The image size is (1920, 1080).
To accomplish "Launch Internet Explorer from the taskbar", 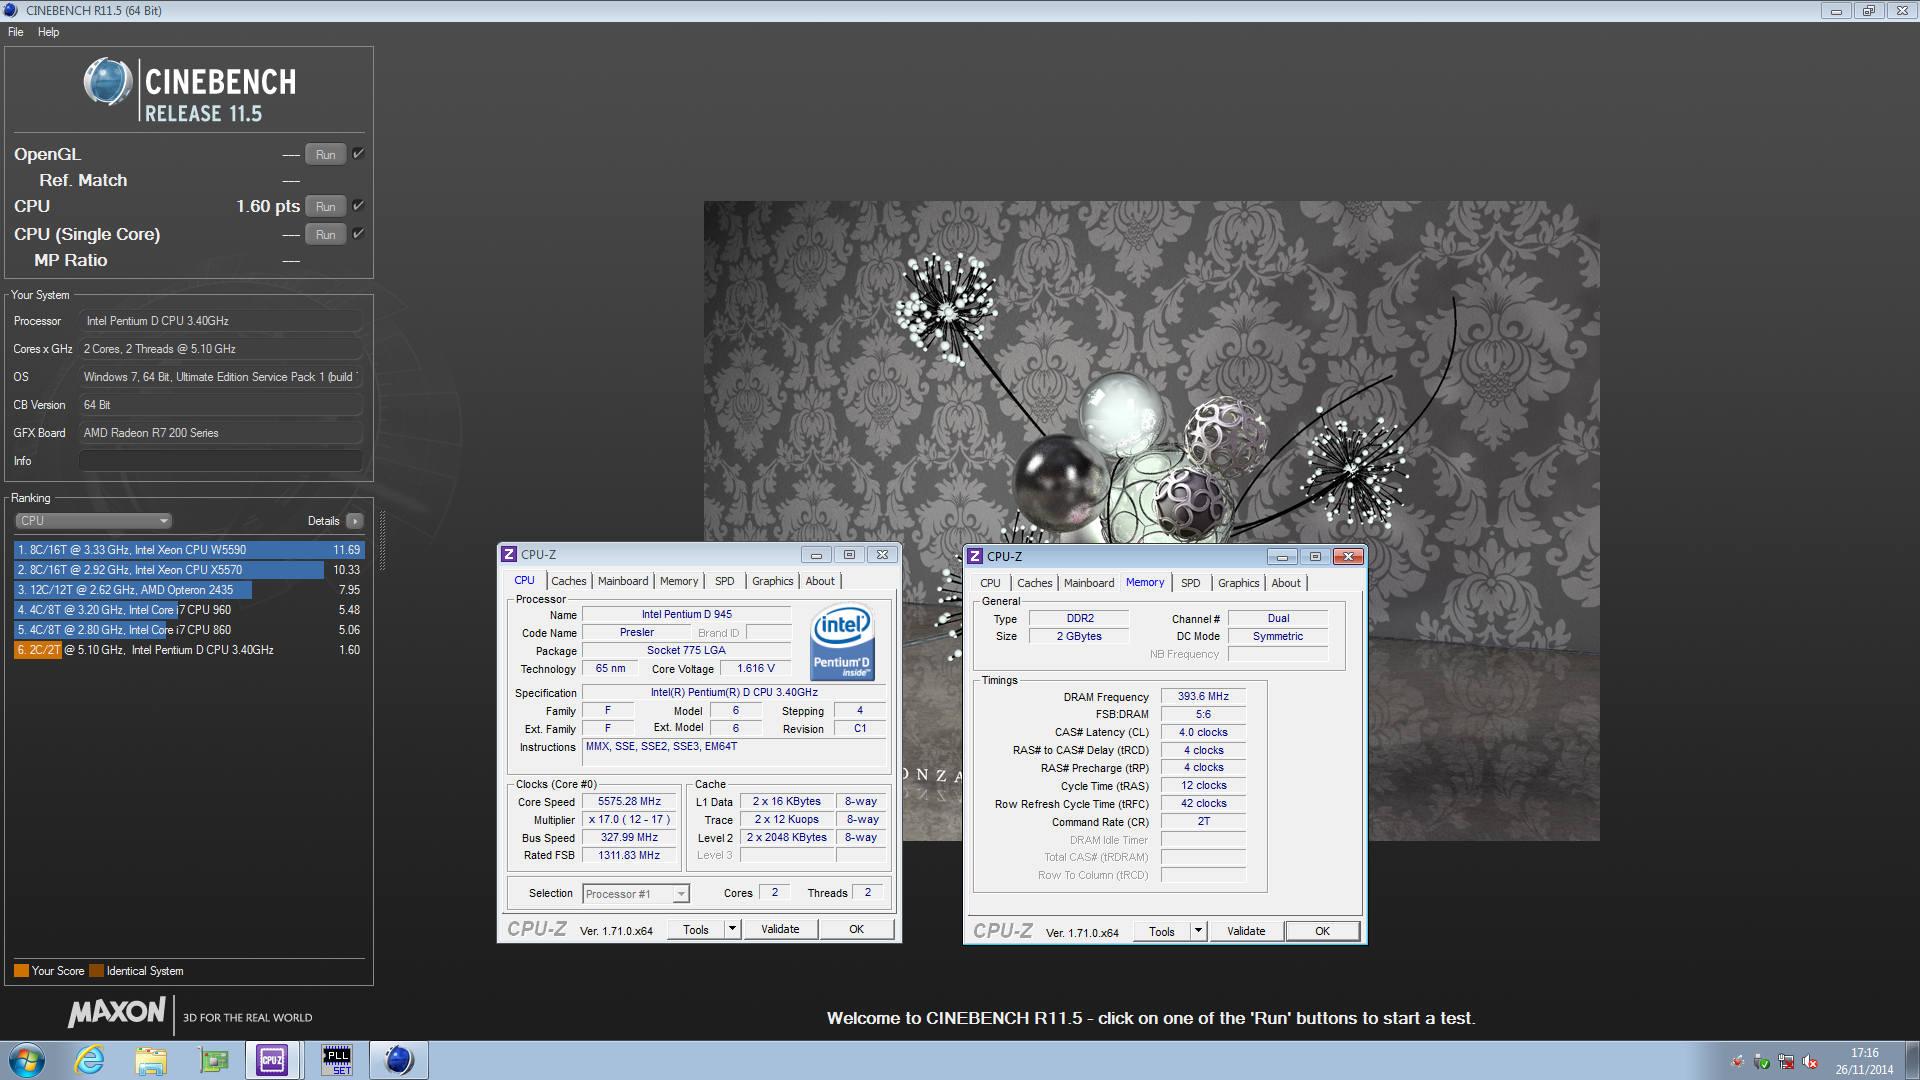I will (x=90, y=1060).
